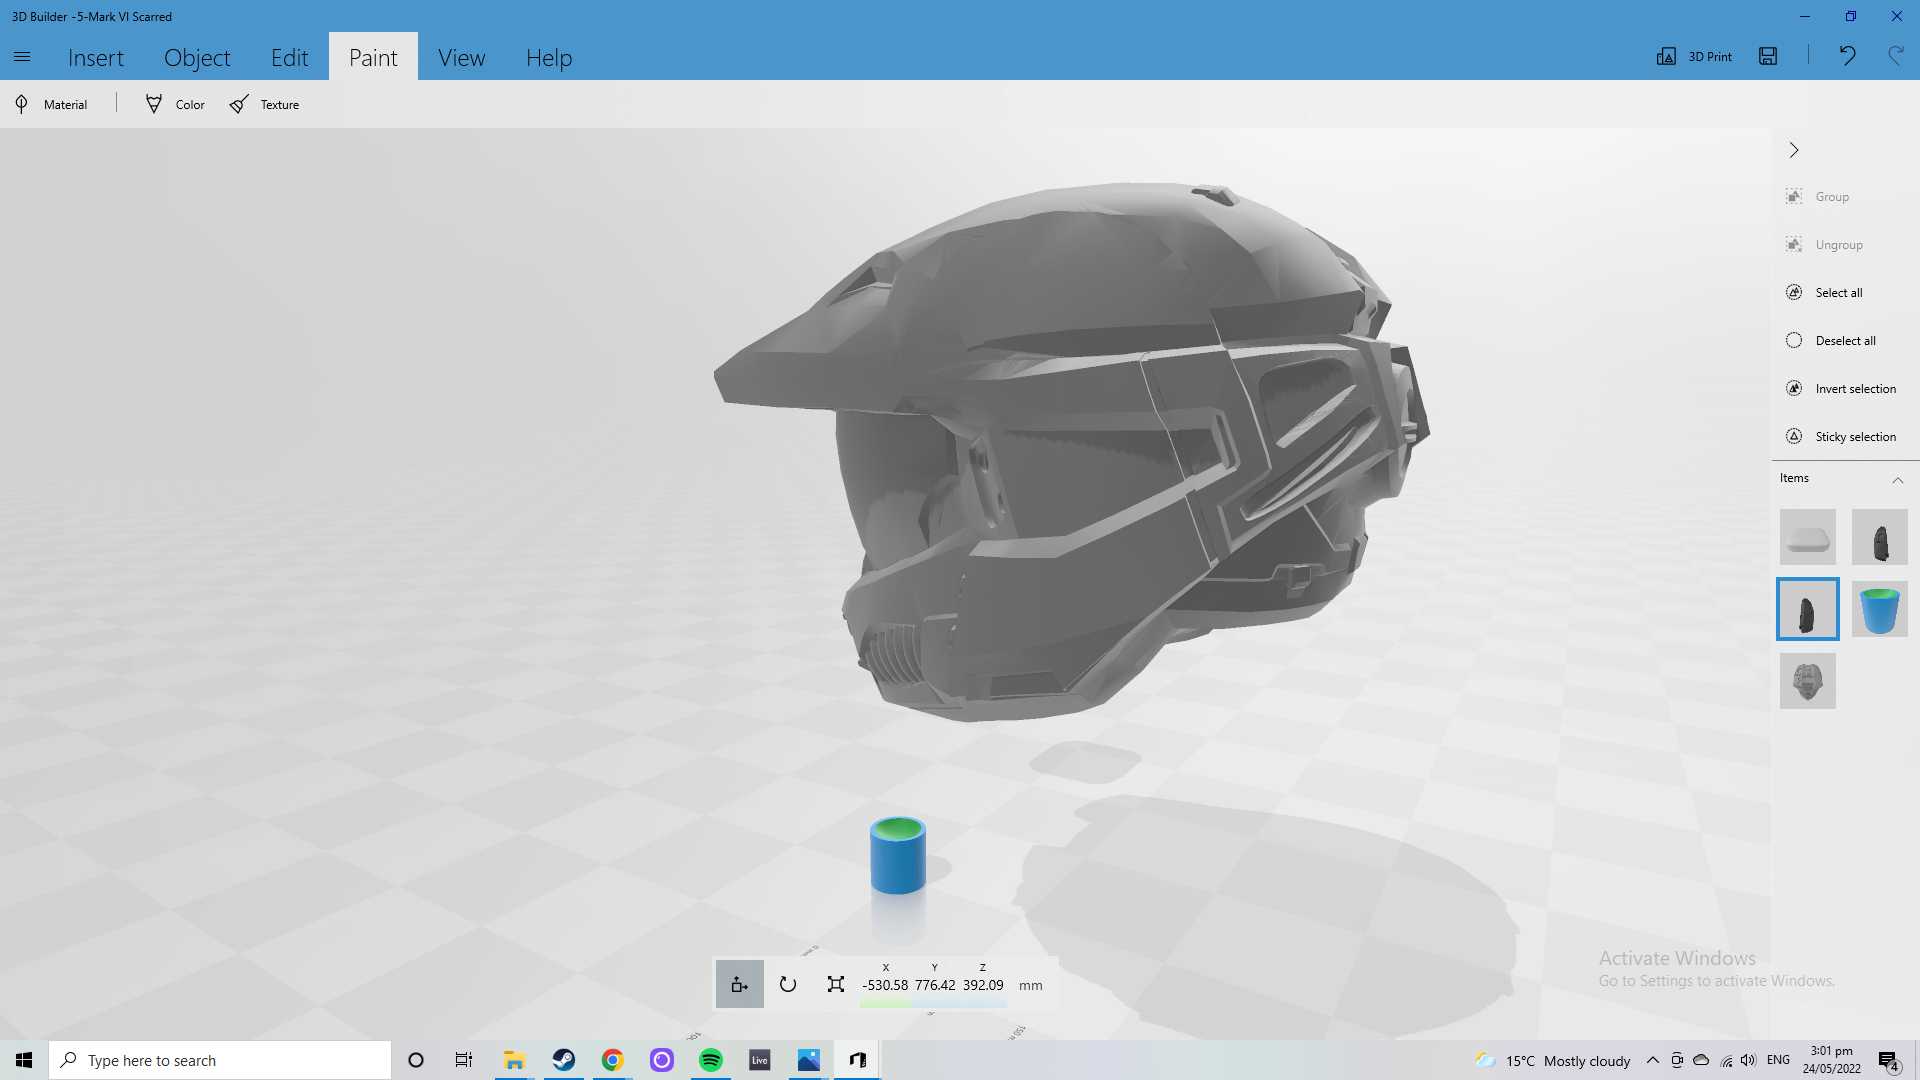Open the Insert tab
The height and width of the screenshot is (1080, 1920).
click(x=96, y=57)
